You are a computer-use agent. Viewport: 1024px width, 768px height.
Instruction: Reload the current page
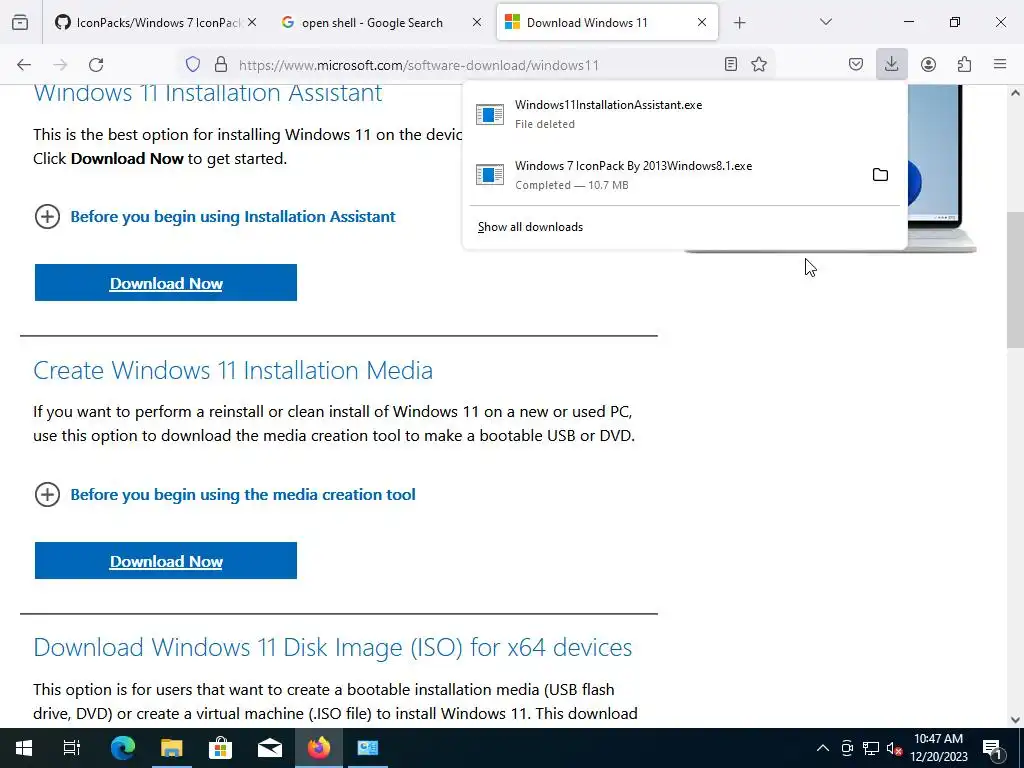pos(96,65)
